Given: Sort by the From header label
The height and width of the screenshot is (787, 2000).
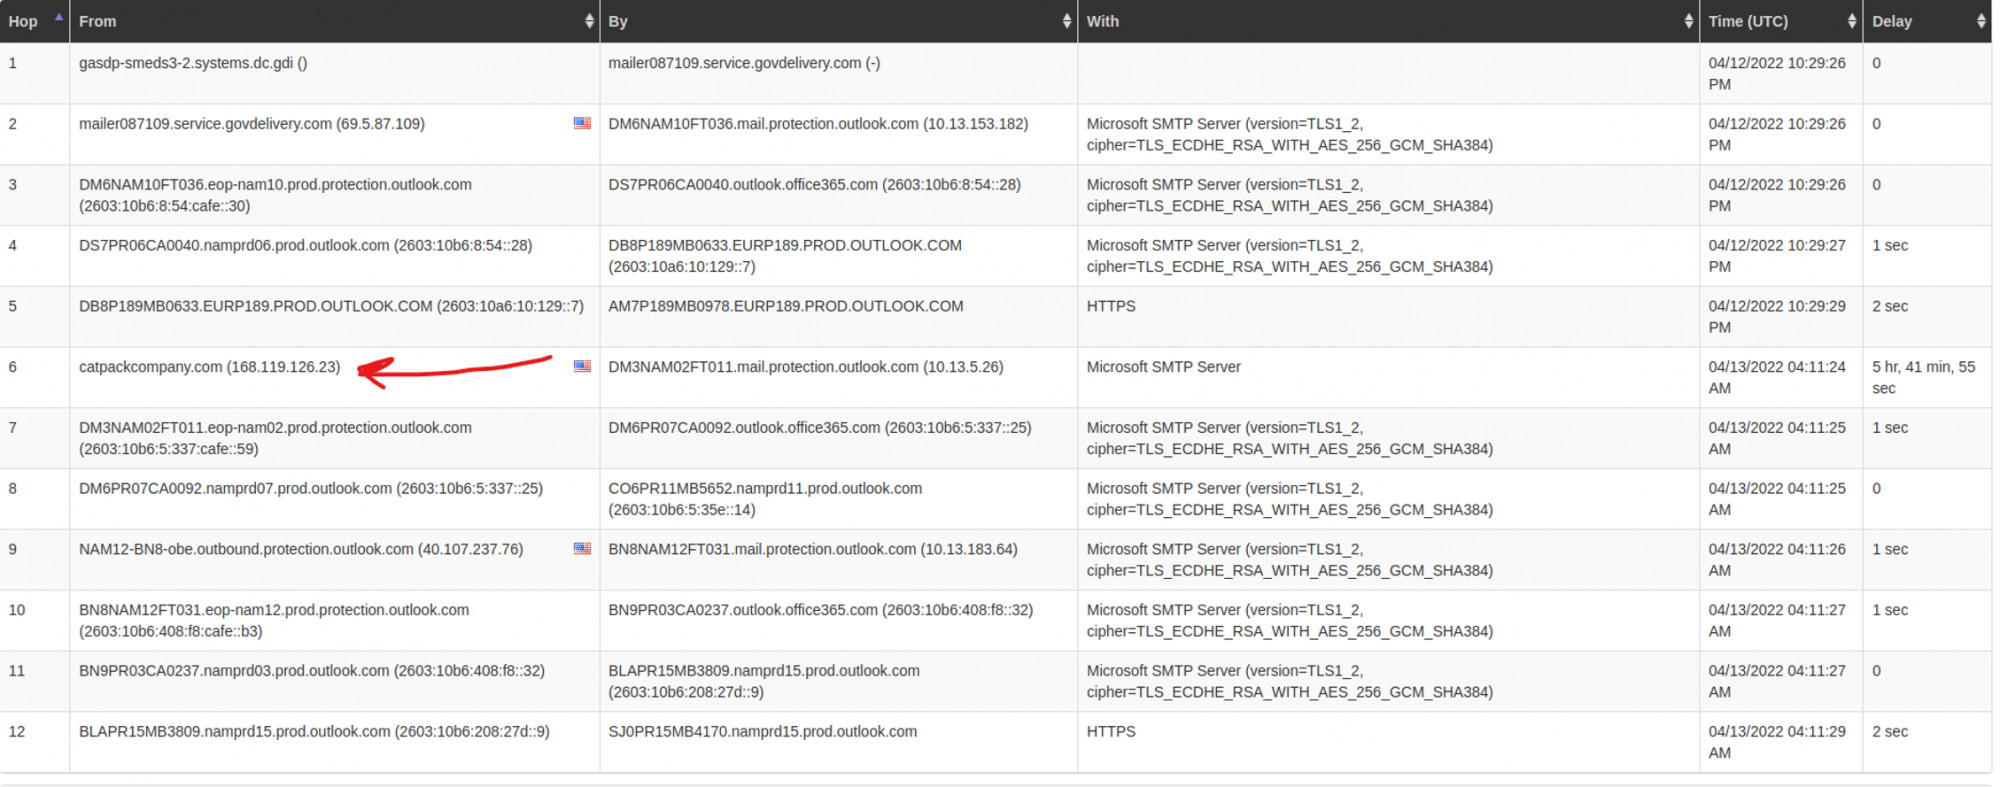Looking at the screenshot, I should 98,21.
